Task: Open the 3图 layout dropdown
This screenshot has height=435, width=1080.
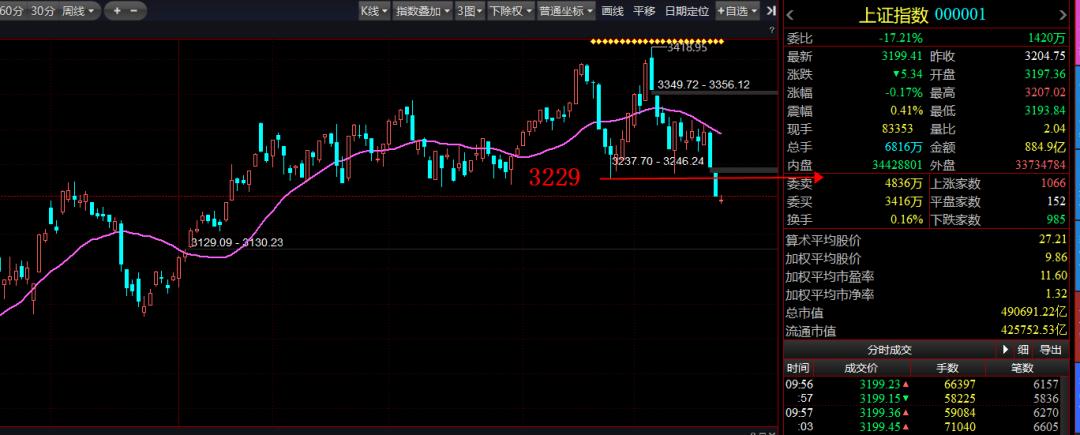Action: click(x=470, y=10)
